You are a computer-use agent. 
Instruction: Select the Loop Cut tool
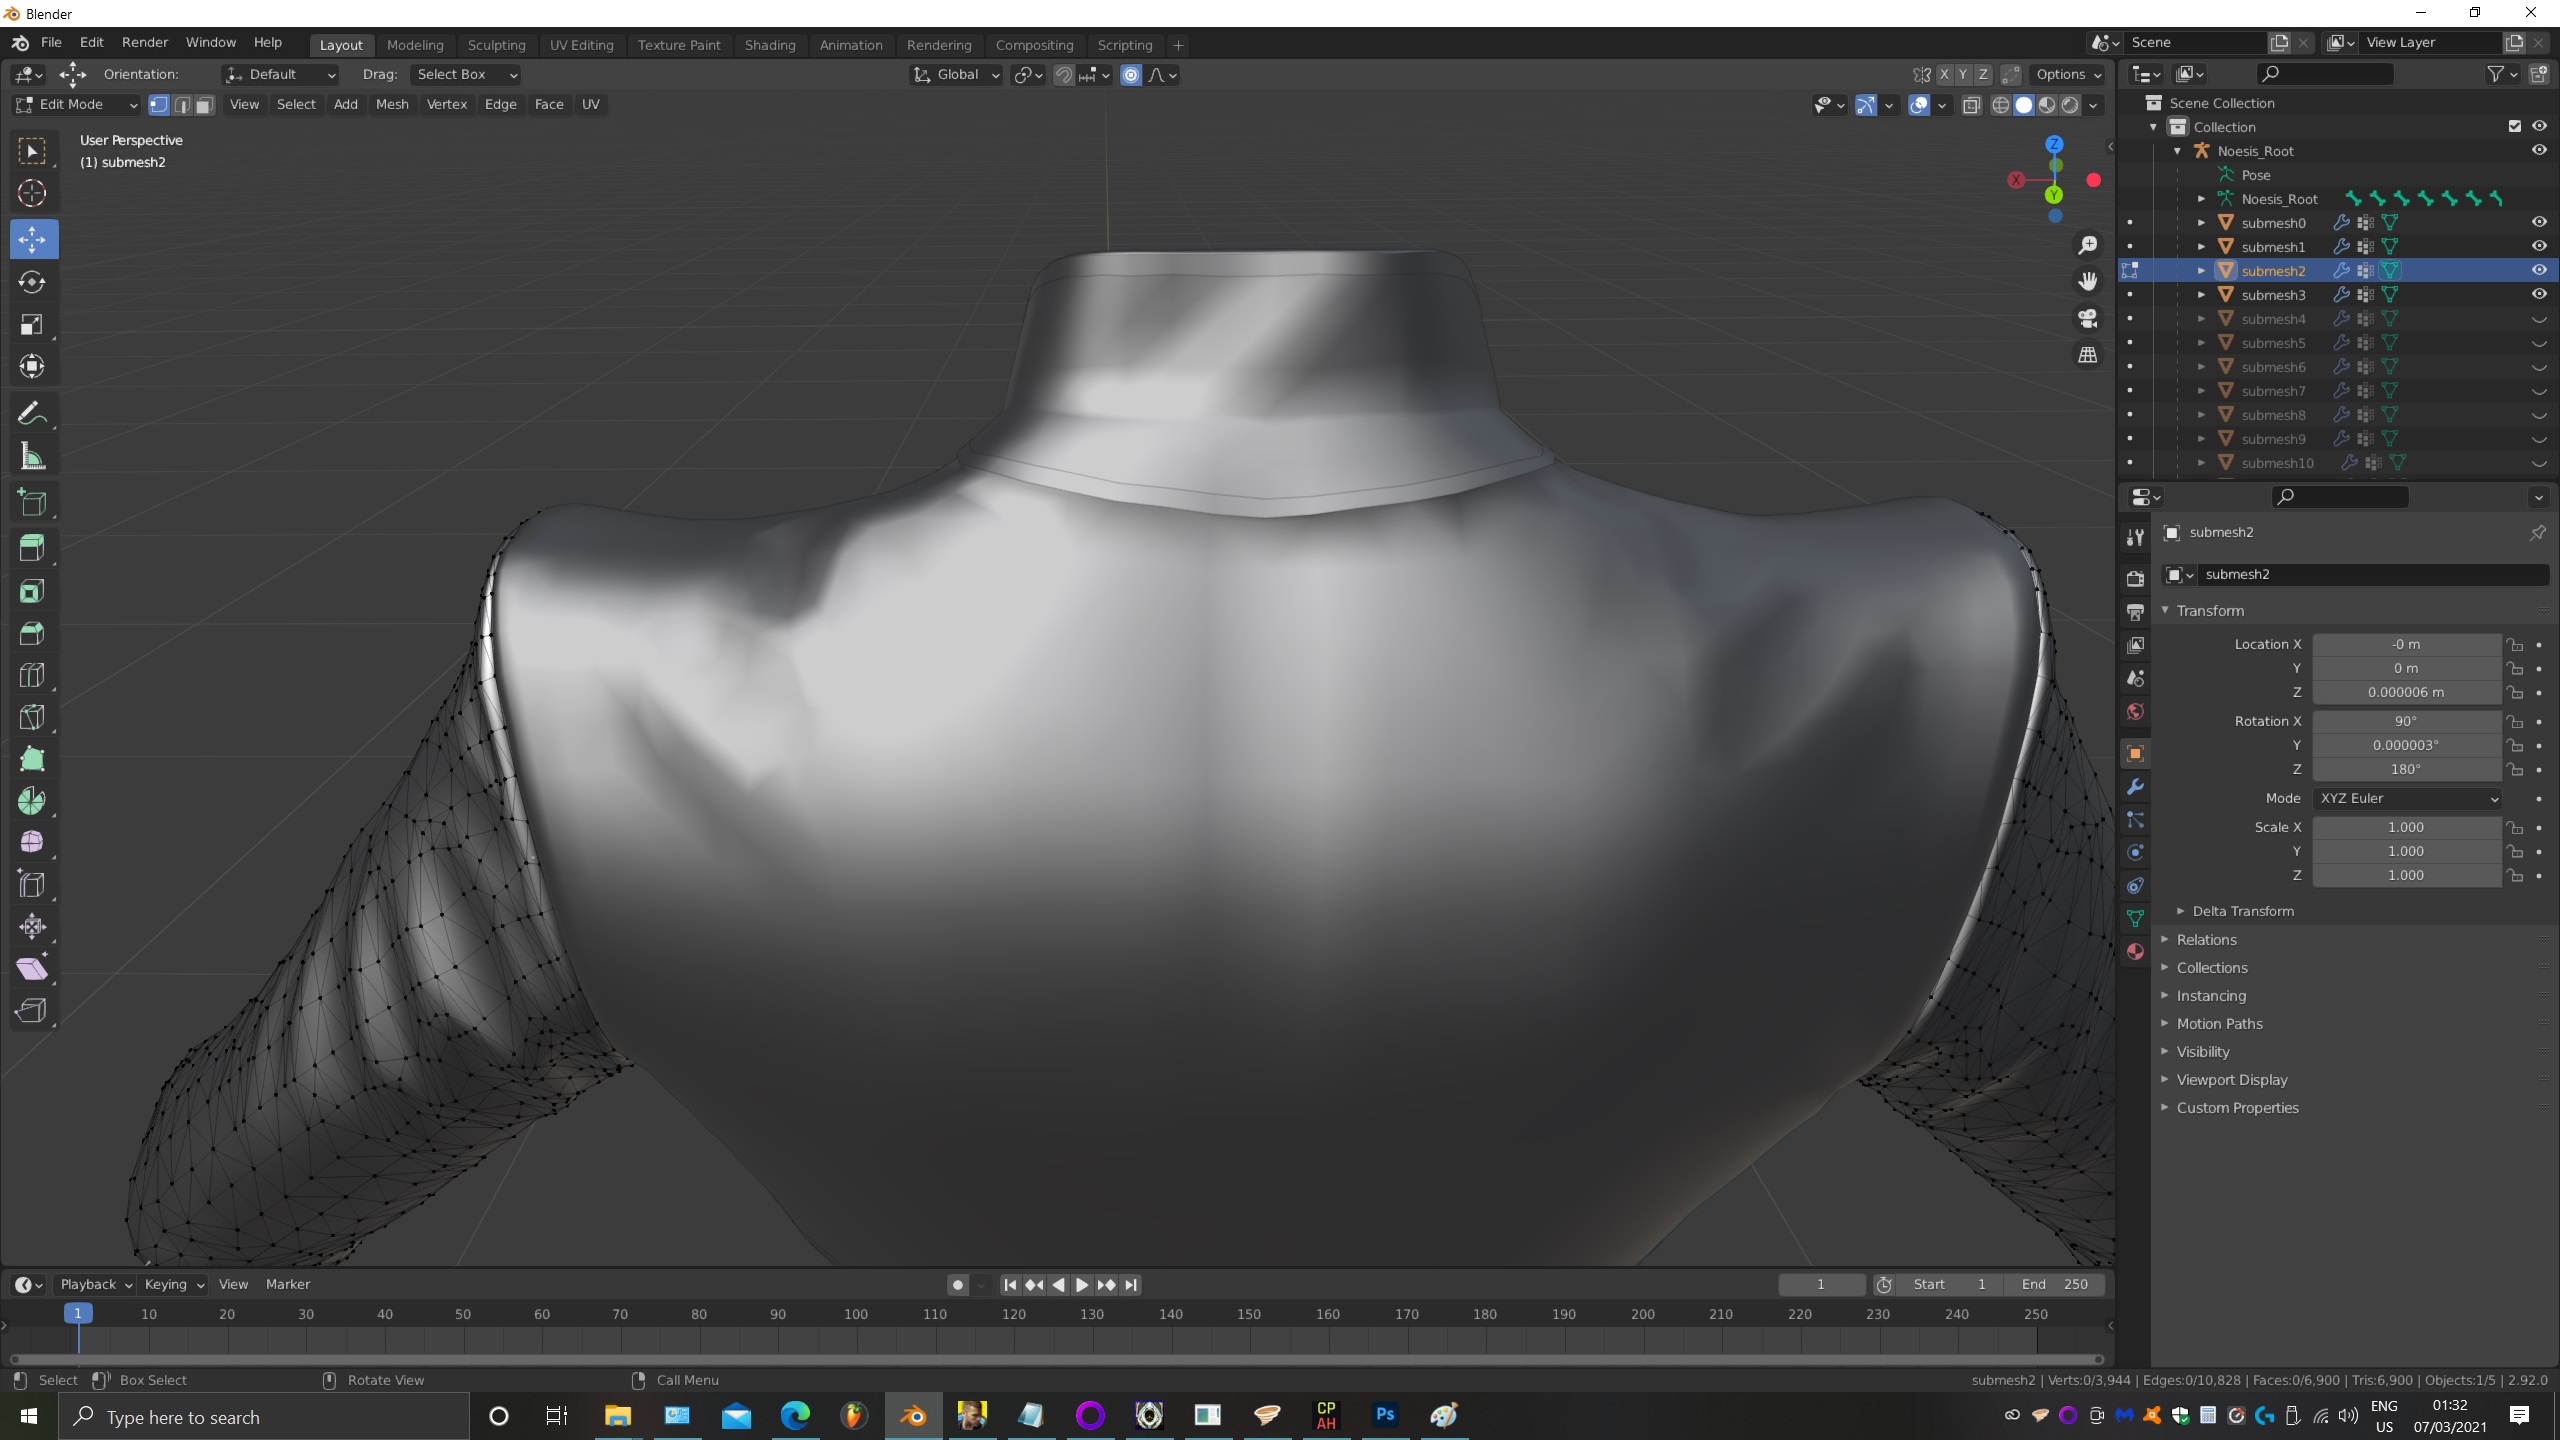32,675
